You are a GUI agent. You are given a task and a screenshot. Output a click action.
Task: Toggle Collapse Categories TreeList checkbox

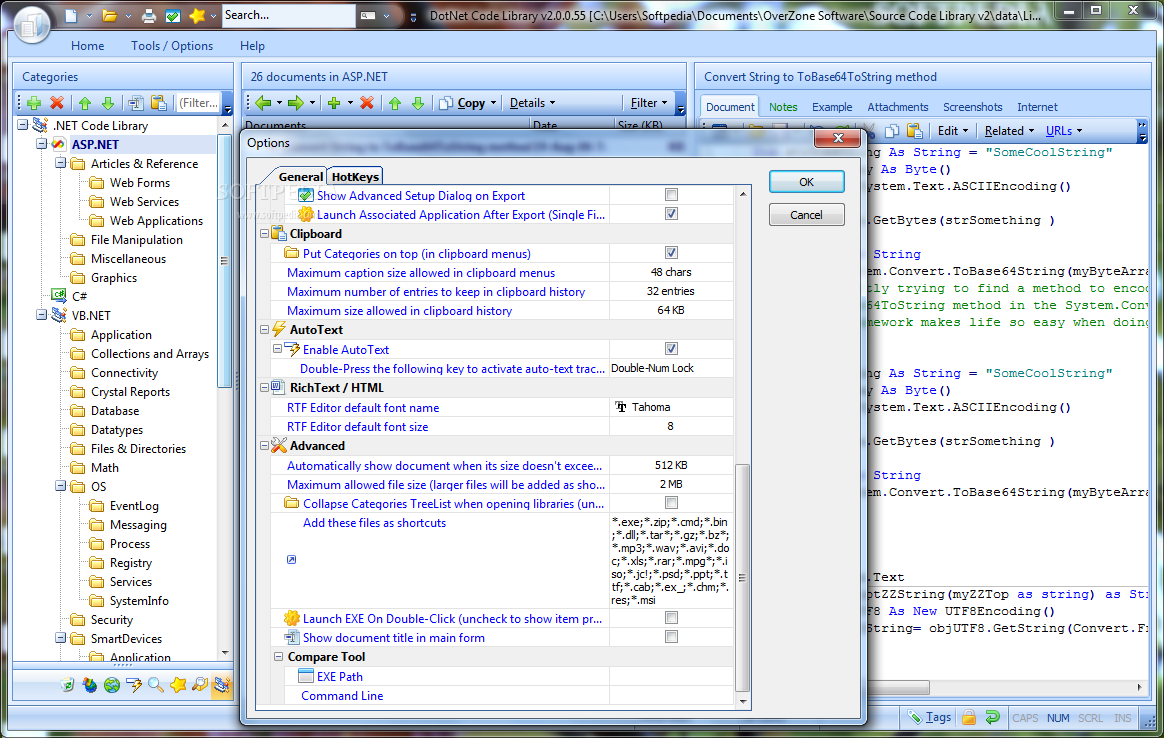point(671,503)
